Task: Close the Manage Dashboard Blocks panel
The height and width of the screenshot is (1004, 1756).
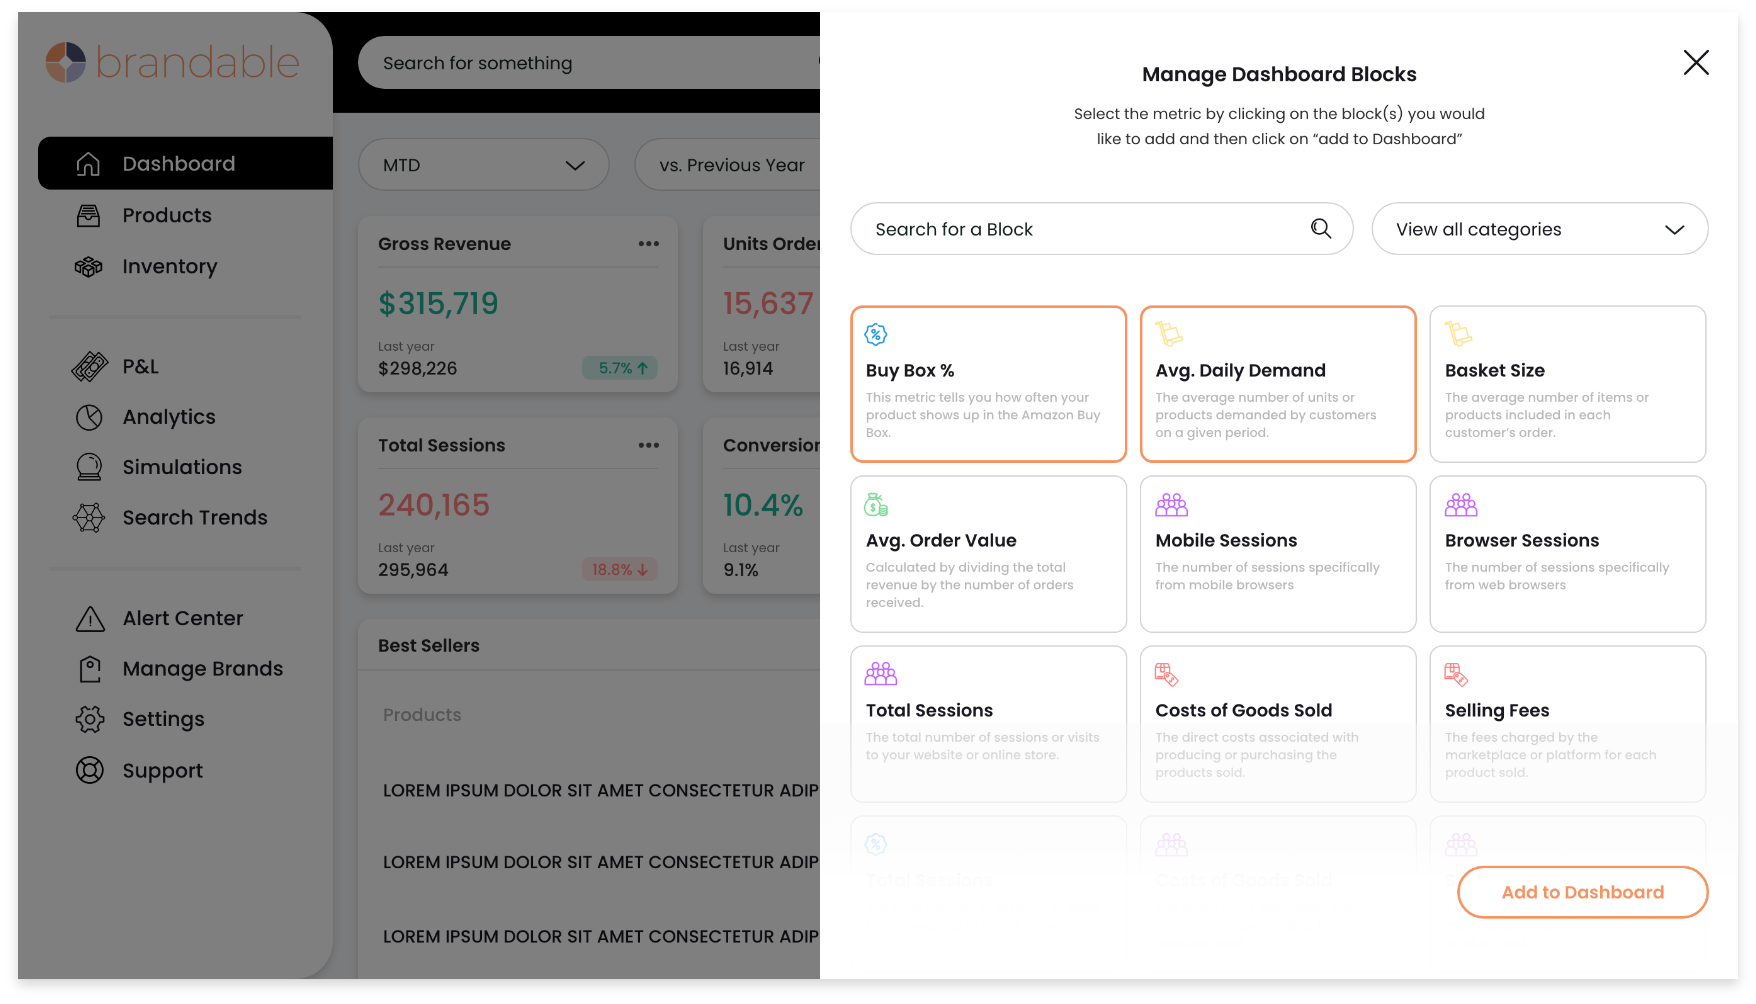Action: coord(1695,63)
